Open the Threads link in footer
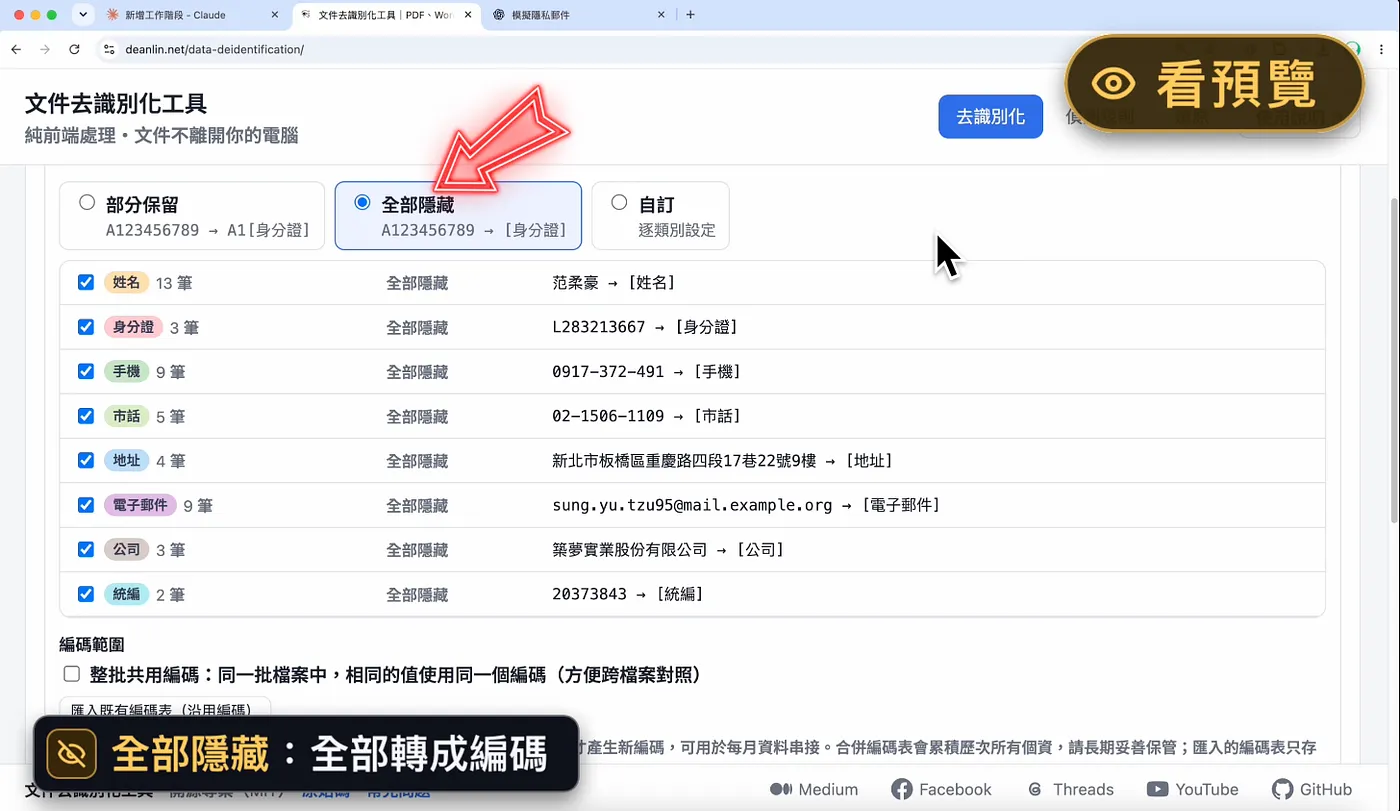Viewport: 1400px width, 811px height. (1070, 789)
